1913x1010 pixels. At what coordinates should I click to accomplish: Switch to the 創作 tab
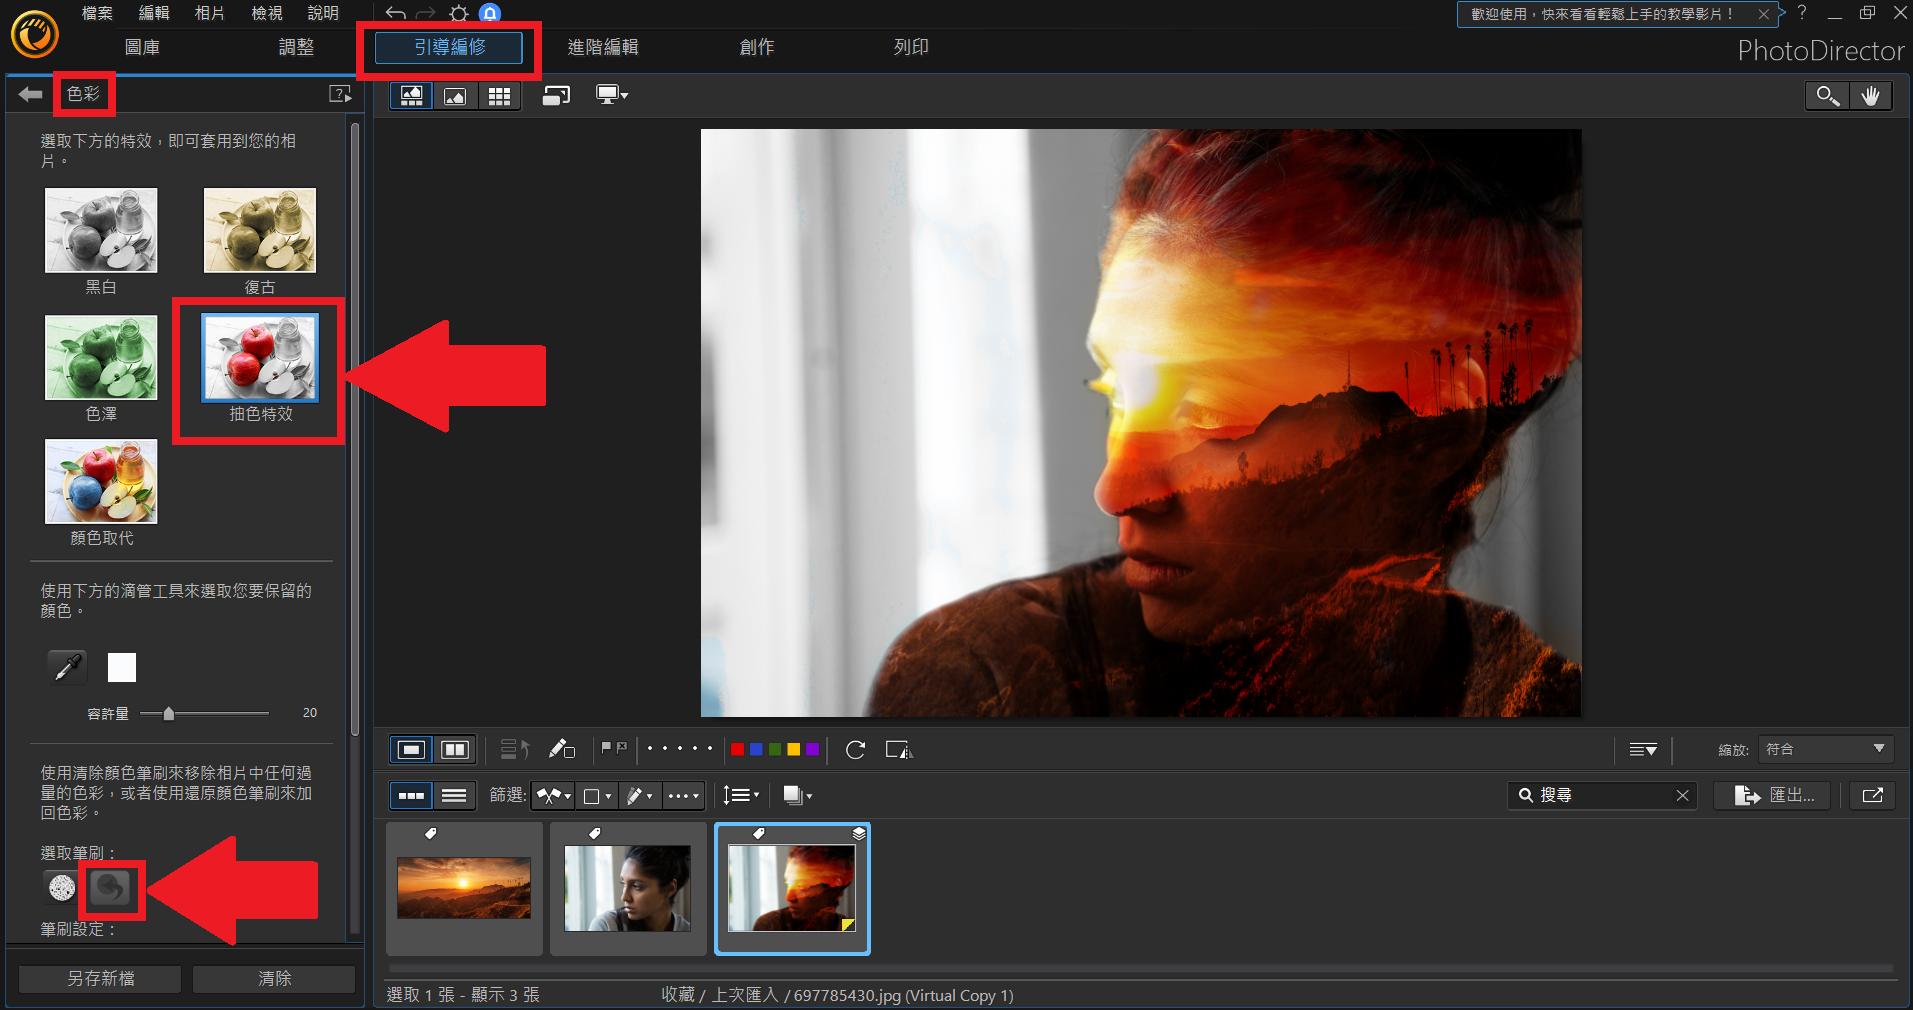[757, 47]
